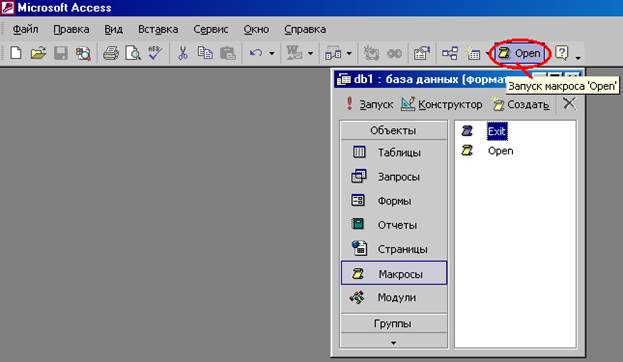Run the spelling check icon
The width and height of the screenshot is (623, 362).
tap(155, 53)
